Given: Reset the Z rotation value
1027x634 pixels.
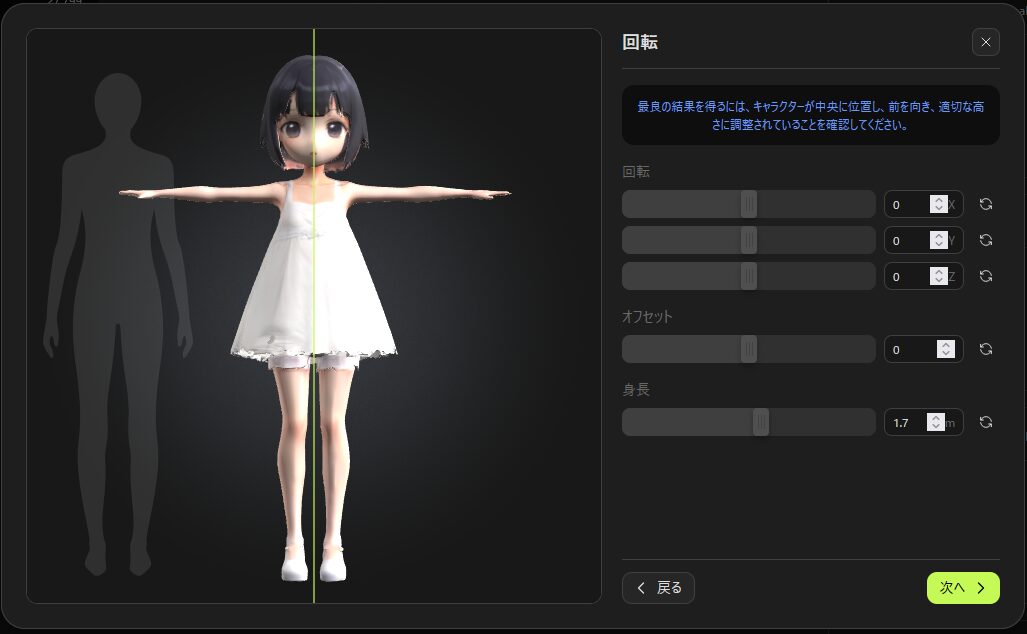Looking at the screenshot, I should click(x=985, y=276).
